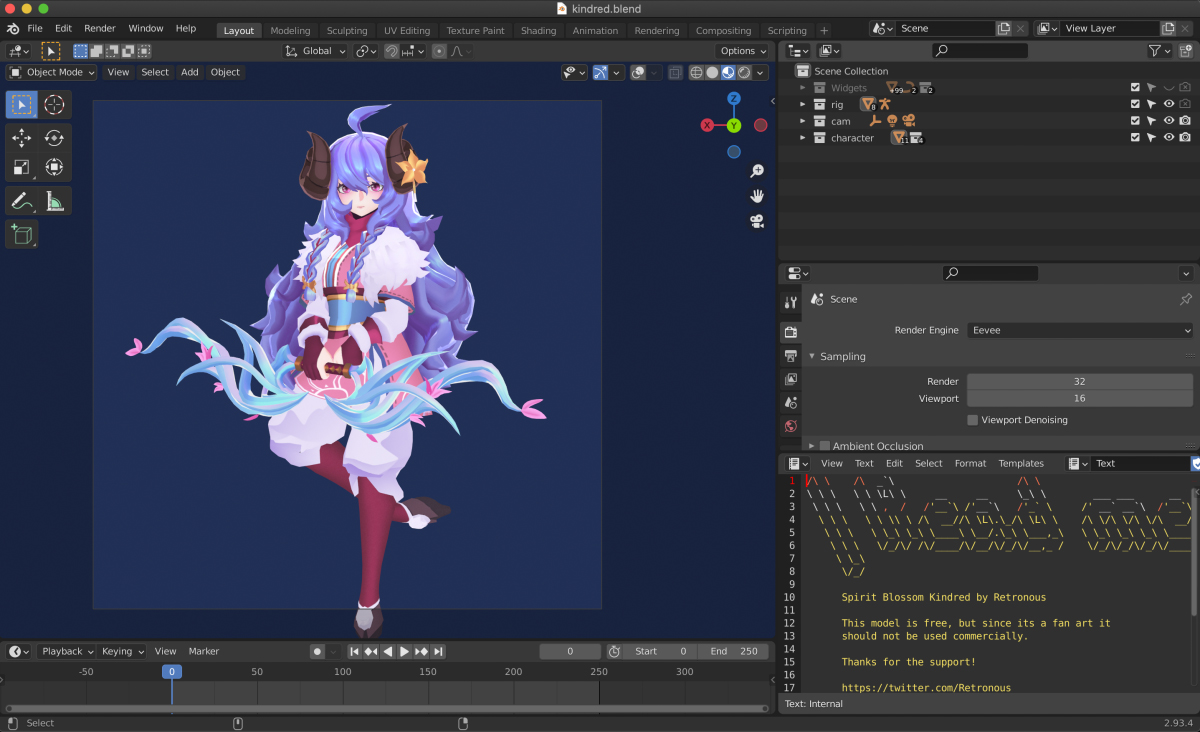Hide the character collection with eye icon
The width and height of the screenshot is (1200, 732).
tap(1168, 138)
